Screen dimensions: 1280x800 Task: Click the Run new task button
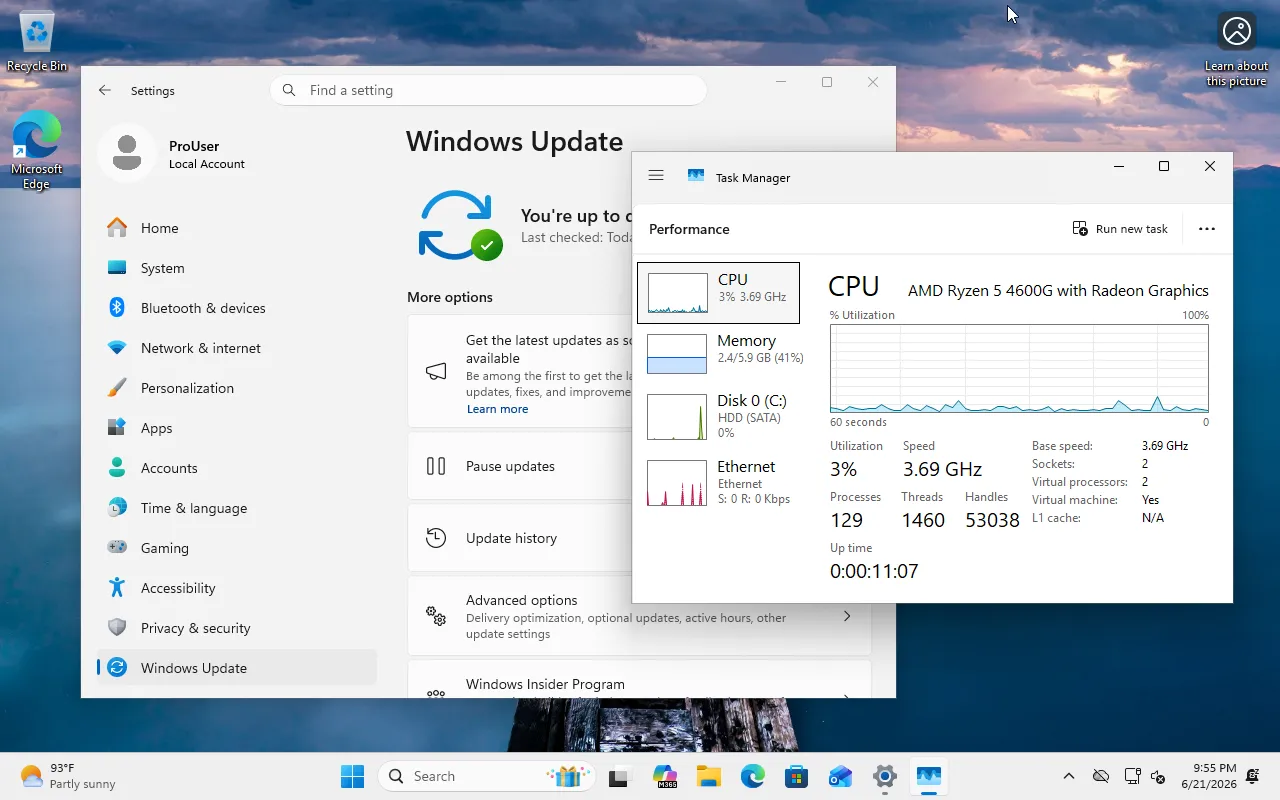point(1120,229)
